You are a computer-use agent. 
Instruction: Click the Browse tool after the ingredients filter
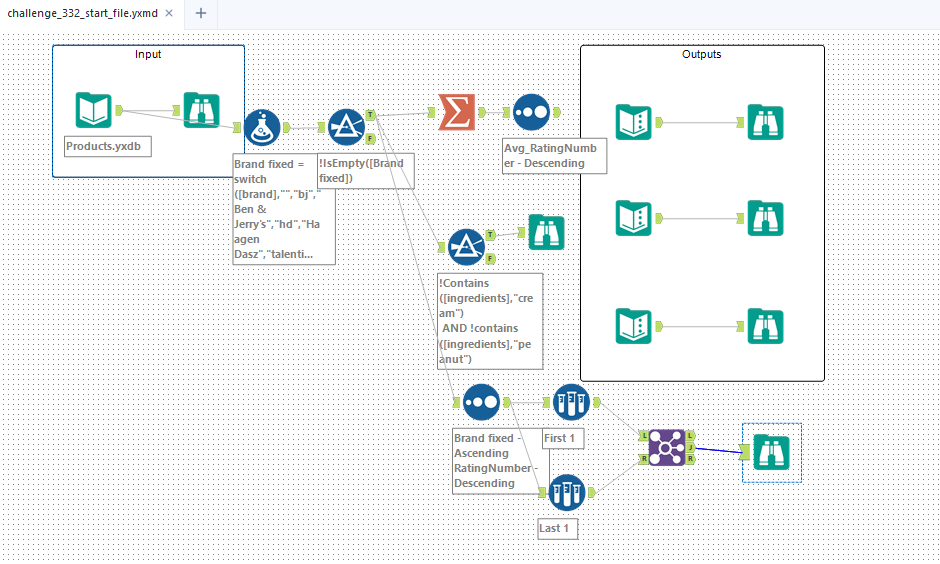click(546, 233)
